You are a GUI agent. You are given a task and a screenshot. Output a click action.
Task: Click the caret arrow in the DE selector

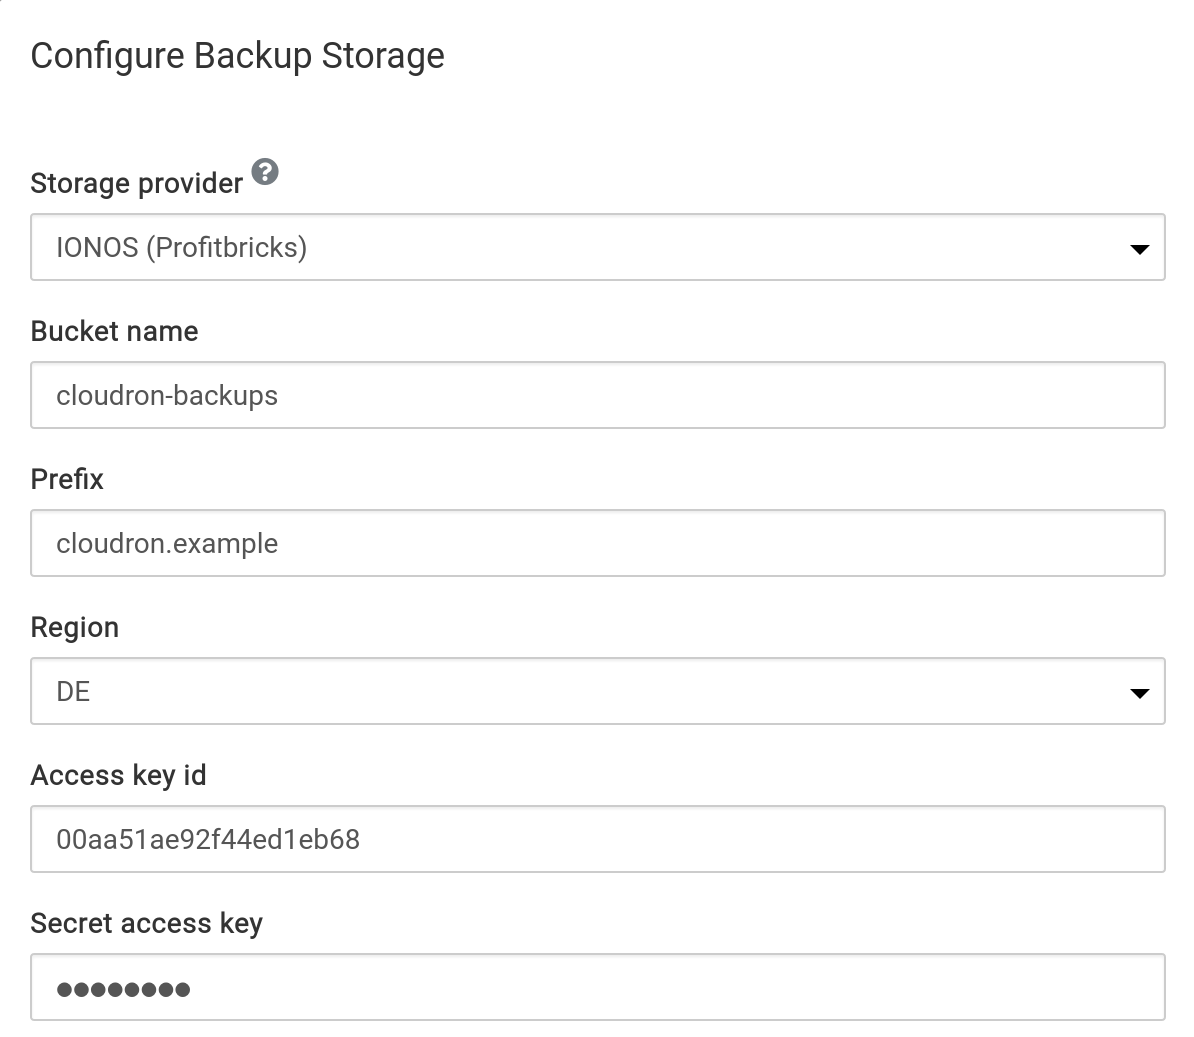tap(1139, 693)
